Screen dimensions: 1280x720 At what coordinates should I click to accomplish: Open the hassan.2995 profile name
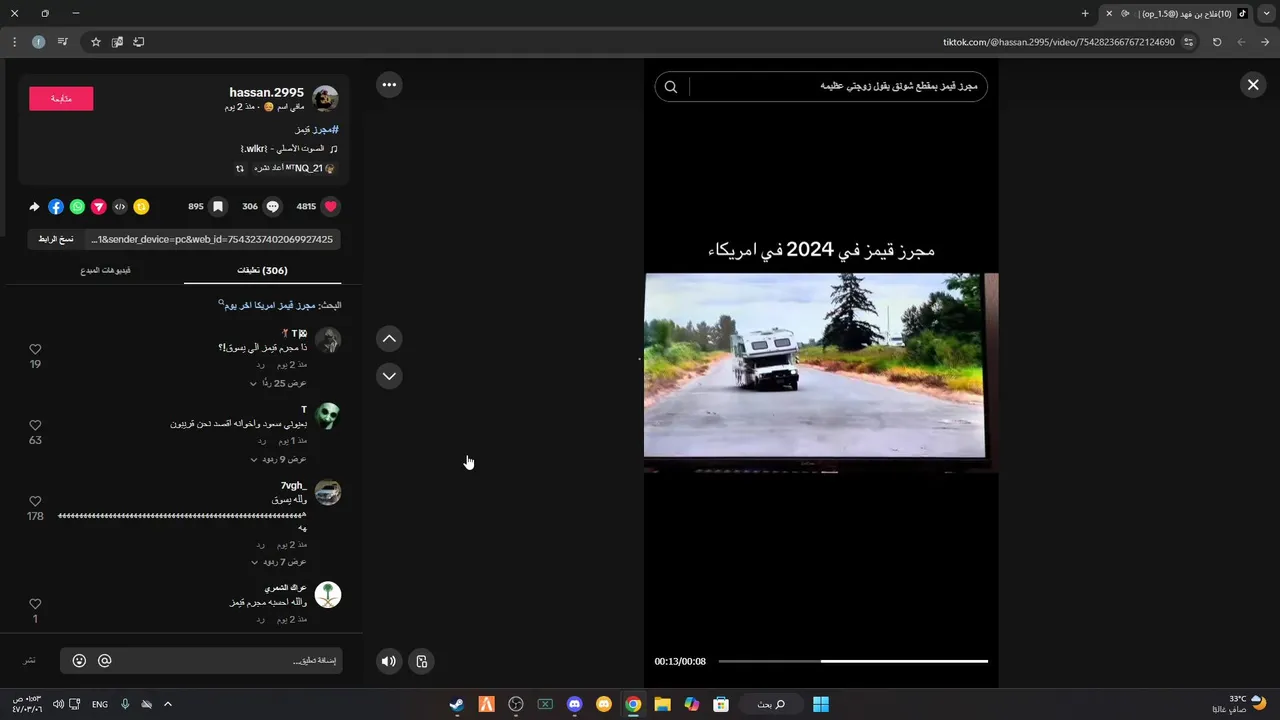point(266,92)
